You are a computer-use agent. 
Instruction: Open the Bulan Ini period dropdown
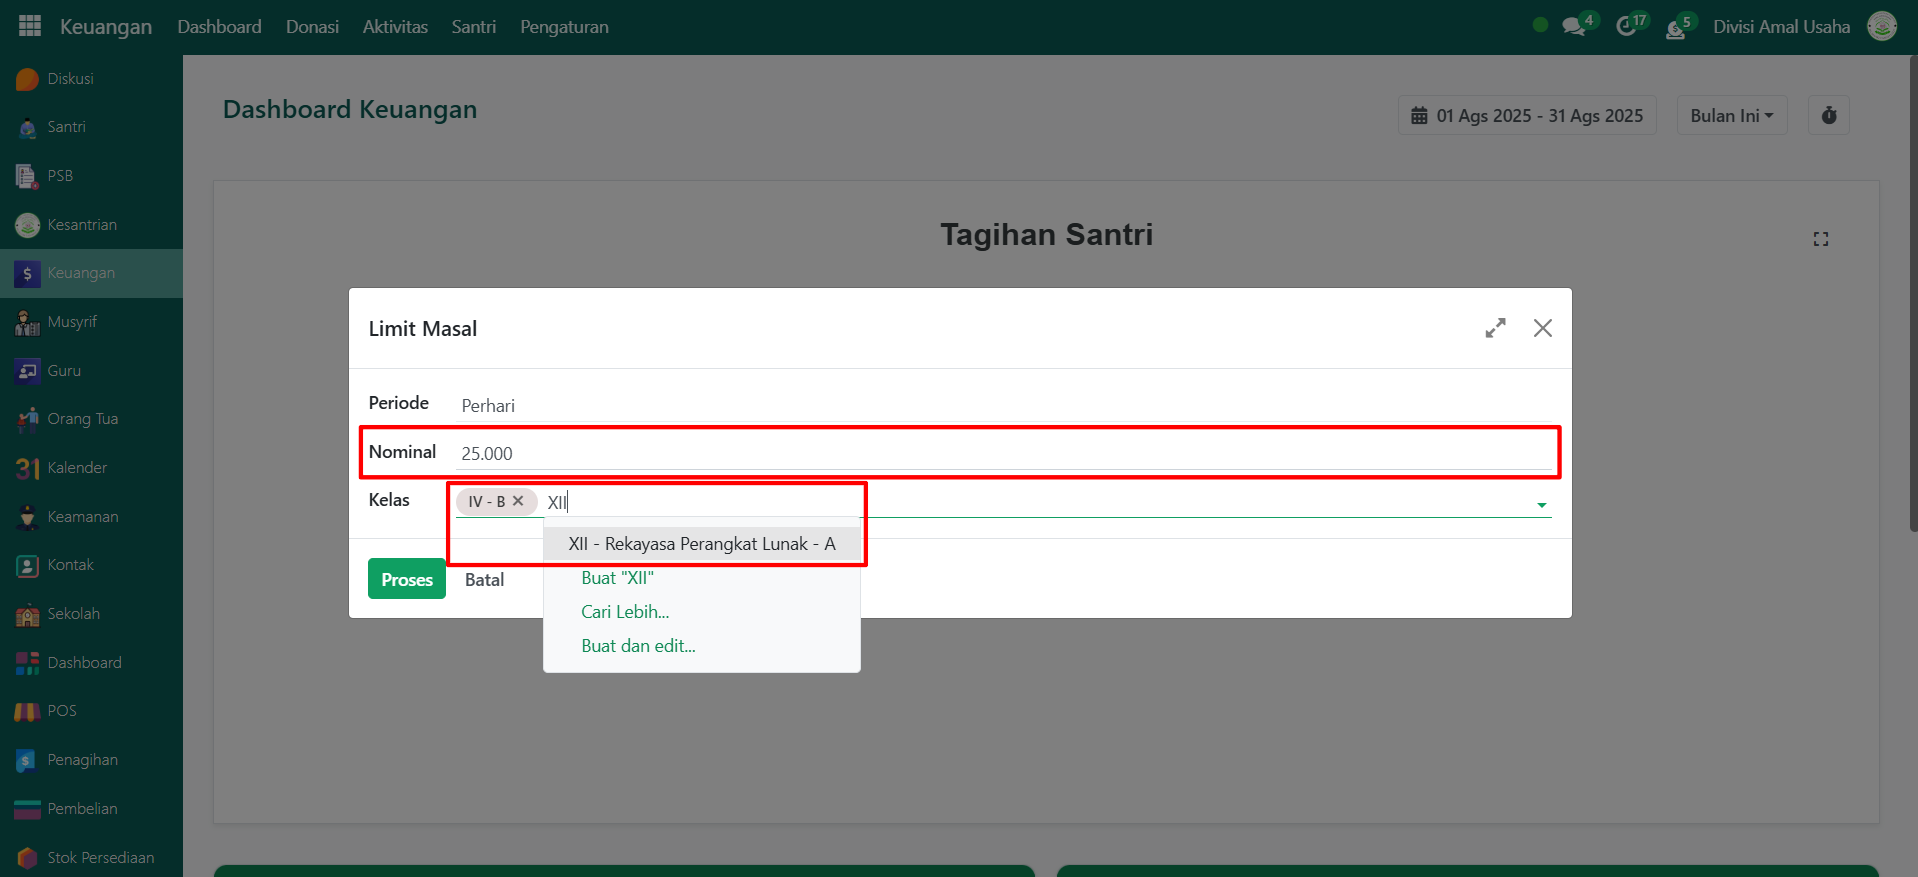pos(1731,116)
